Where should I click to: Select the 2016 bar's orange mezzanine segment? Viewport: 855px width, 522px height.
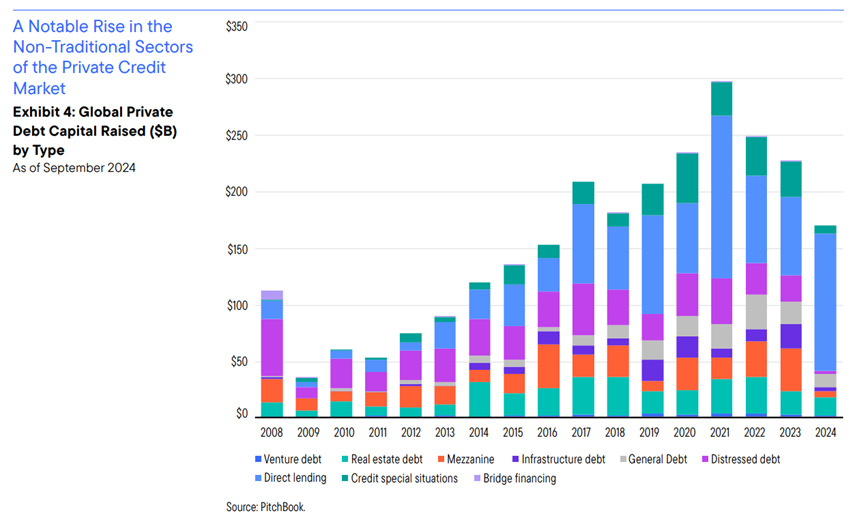click(x=549, y=366)
